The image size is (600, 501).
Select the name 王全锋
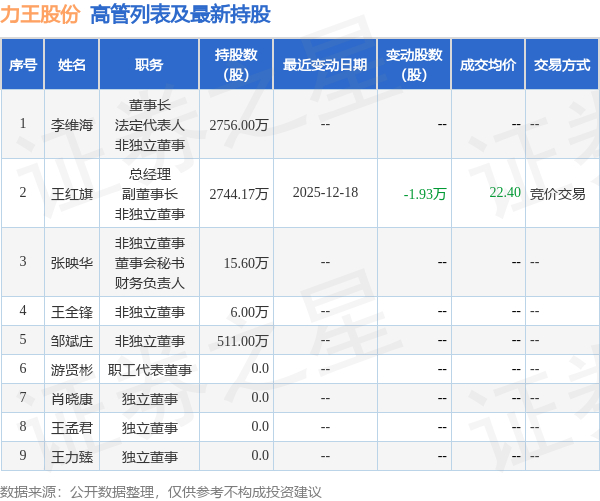point(72,312)
